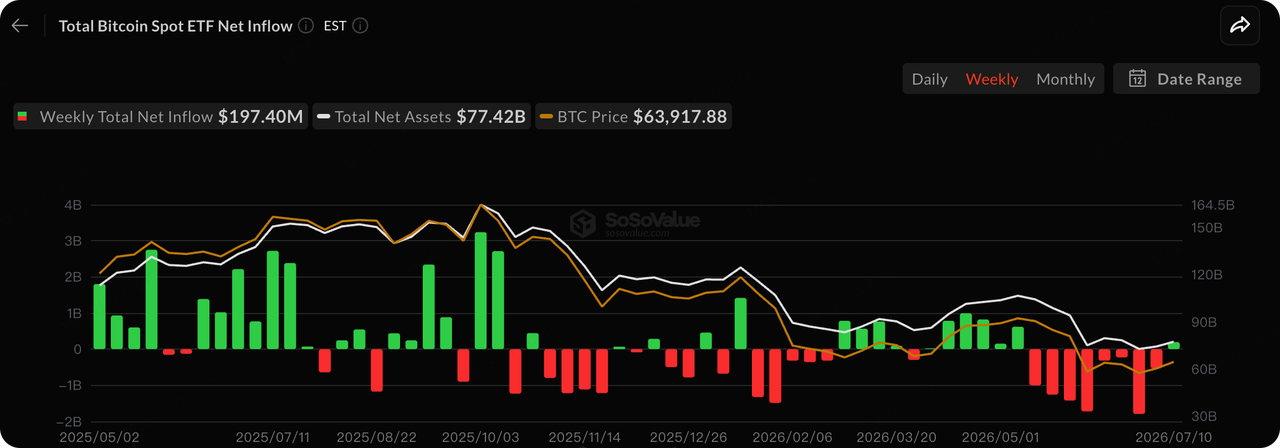Click info icon next to EST
Image resolution: width=1280 pixels, height=448 pixels.
pos(360,26)
